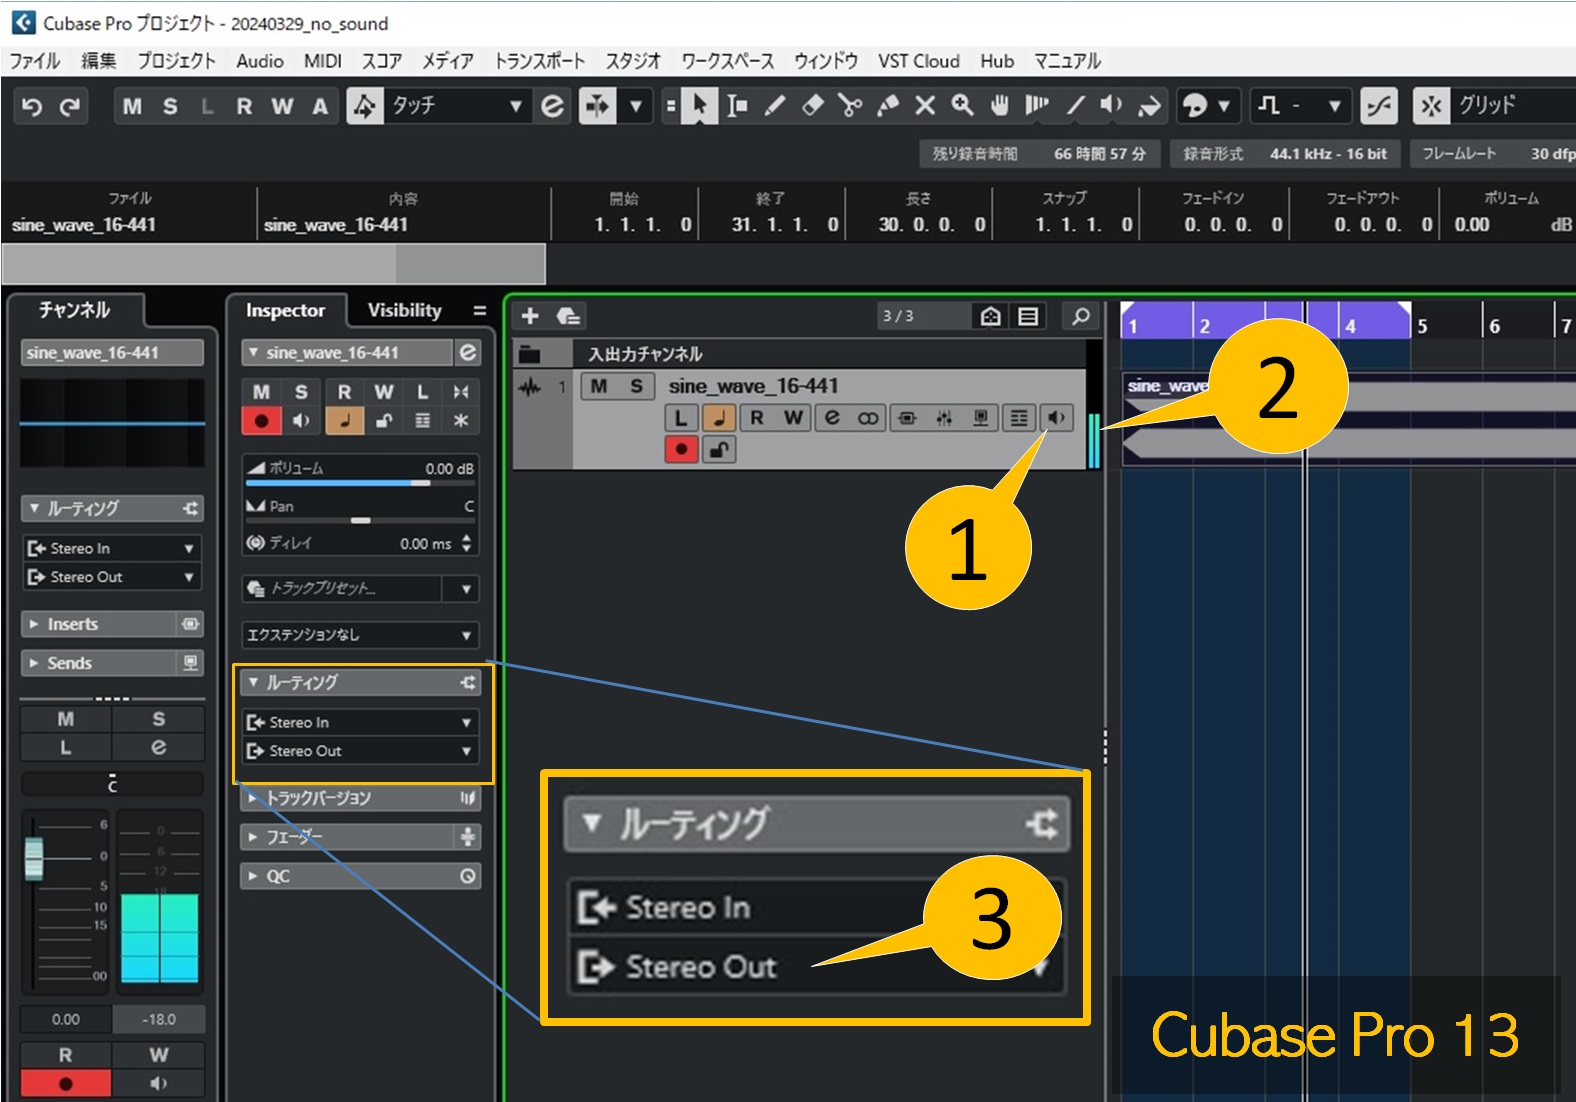The width and height of the screenshot is (1576, 1102).
Task: Open track presets icon next to Add Track
Action: point(568,316)
